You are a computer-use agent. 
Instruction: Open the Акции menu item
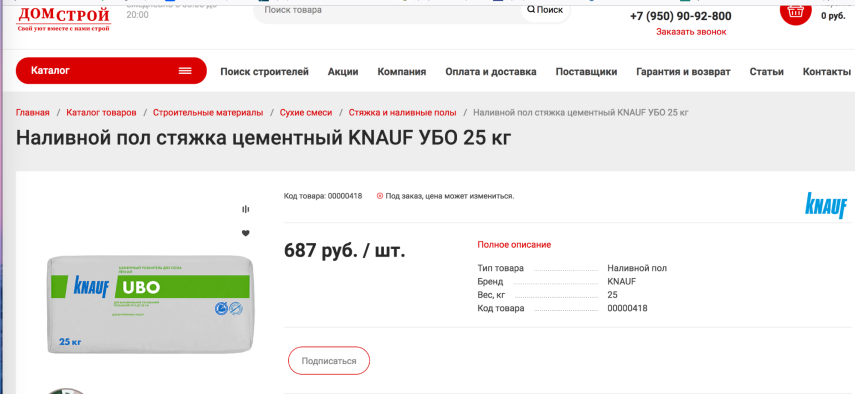click(343, 71)
